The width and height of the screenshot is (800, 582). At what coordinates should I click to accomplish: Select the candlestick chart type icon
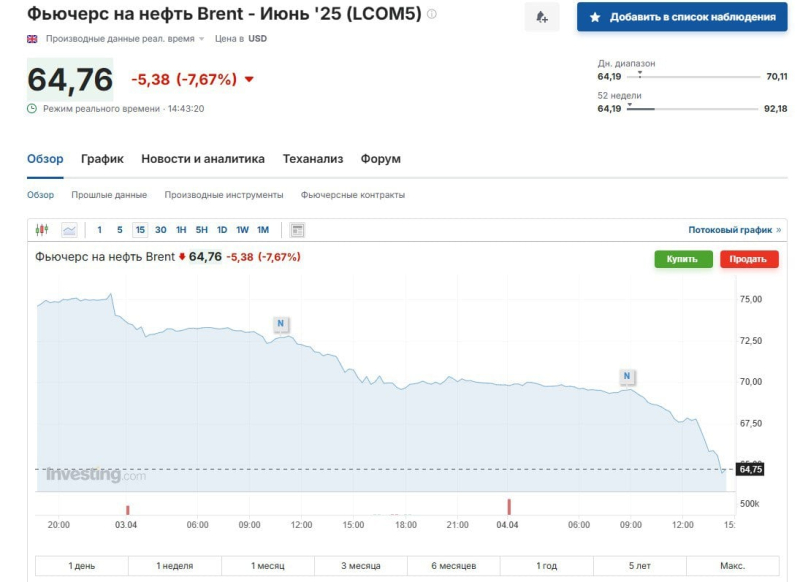click(42, 230)
